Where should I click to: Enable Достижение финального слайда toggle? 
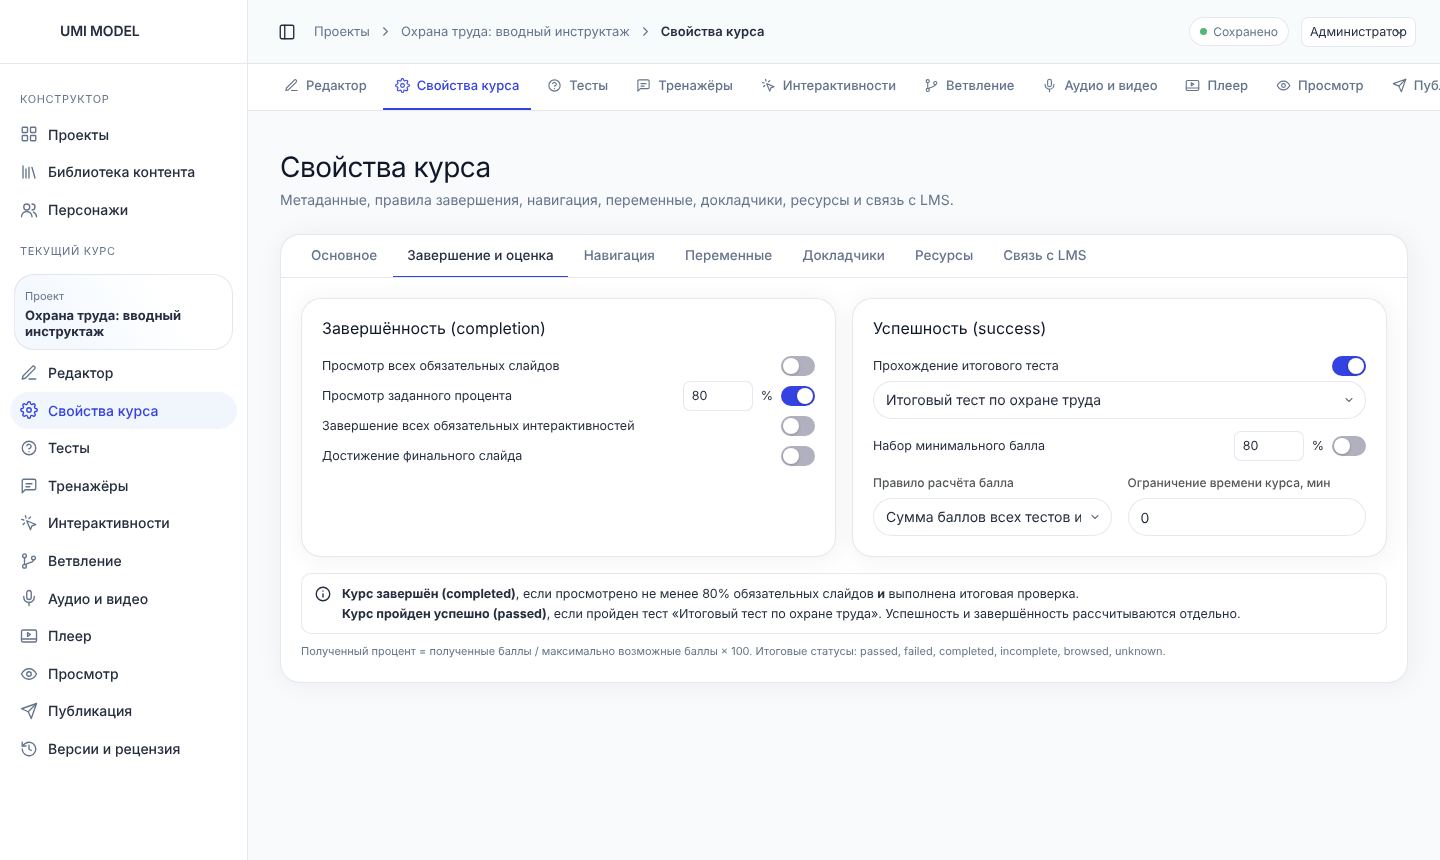tap(798, 456)
